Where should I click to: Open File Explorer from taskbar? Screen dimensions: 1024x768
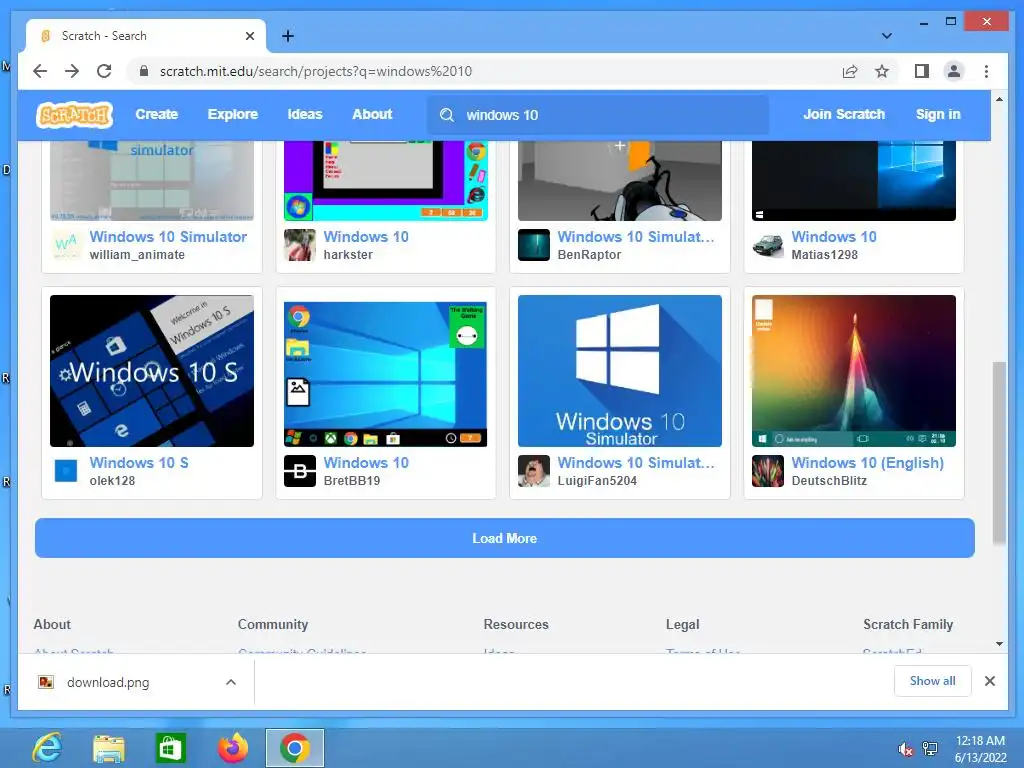click(108, 748)
